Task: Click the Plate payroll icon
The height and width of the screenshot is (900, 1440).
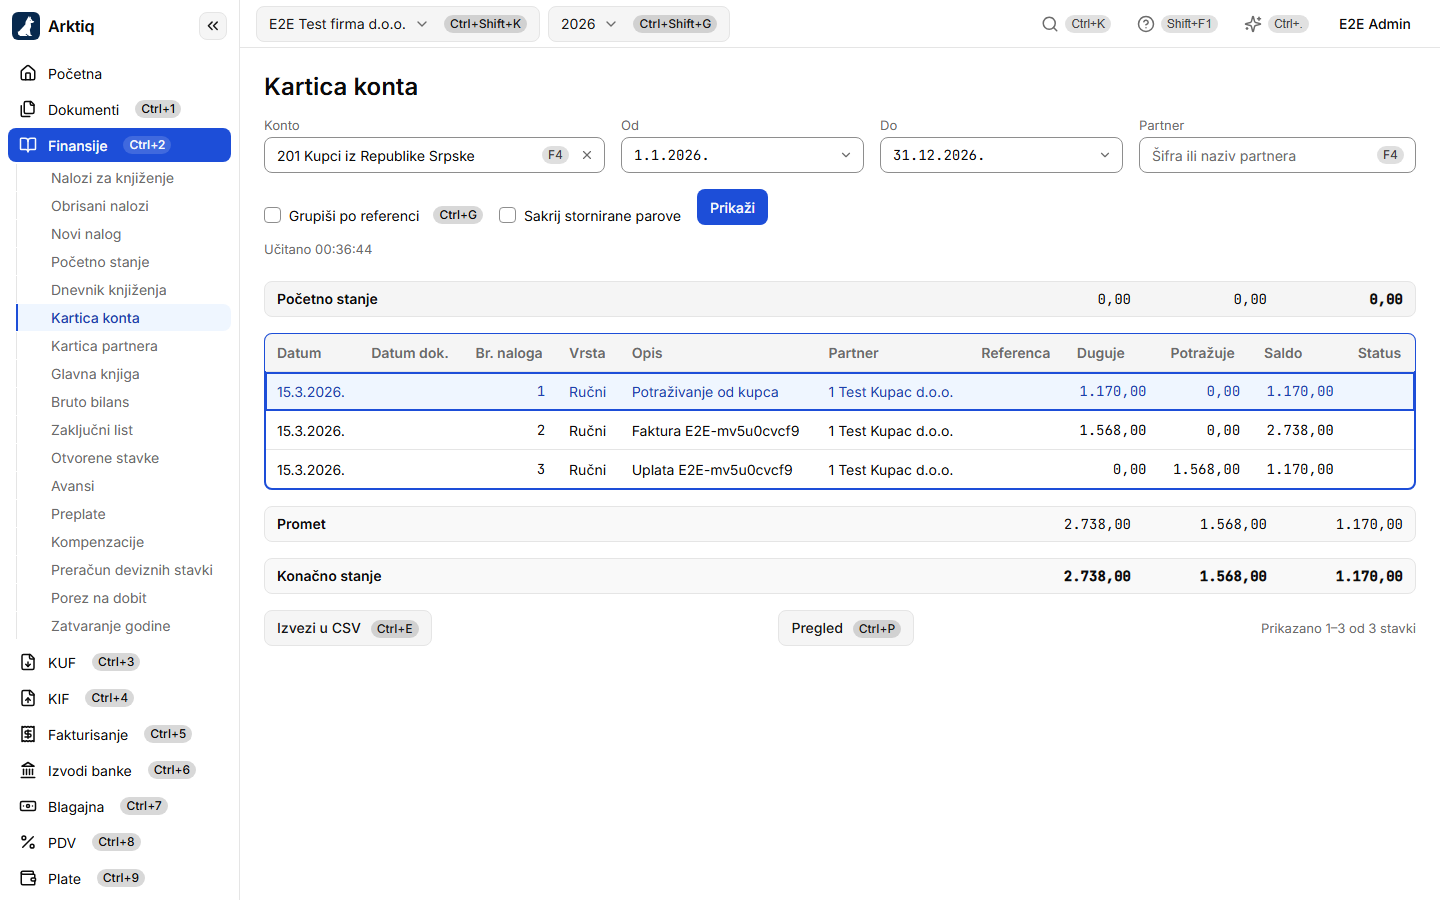Action: click(x=28, y=878)
